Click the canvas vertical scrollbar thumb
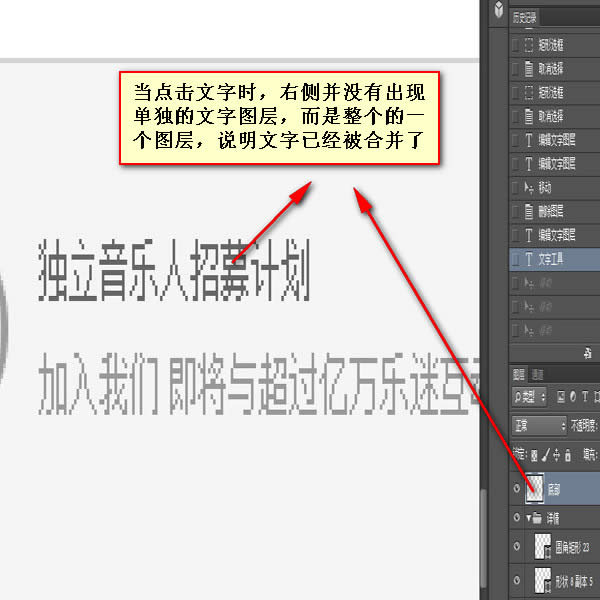 484,538
